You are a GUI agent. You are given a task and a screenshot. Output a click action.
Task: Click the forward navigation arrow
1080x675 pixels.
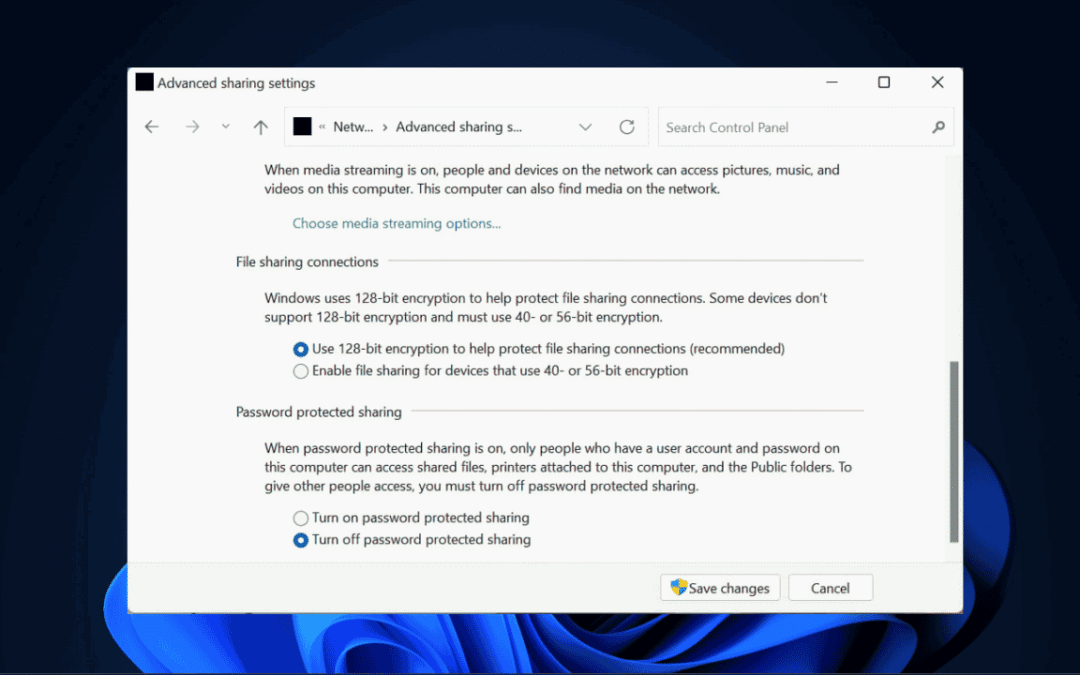192,127
